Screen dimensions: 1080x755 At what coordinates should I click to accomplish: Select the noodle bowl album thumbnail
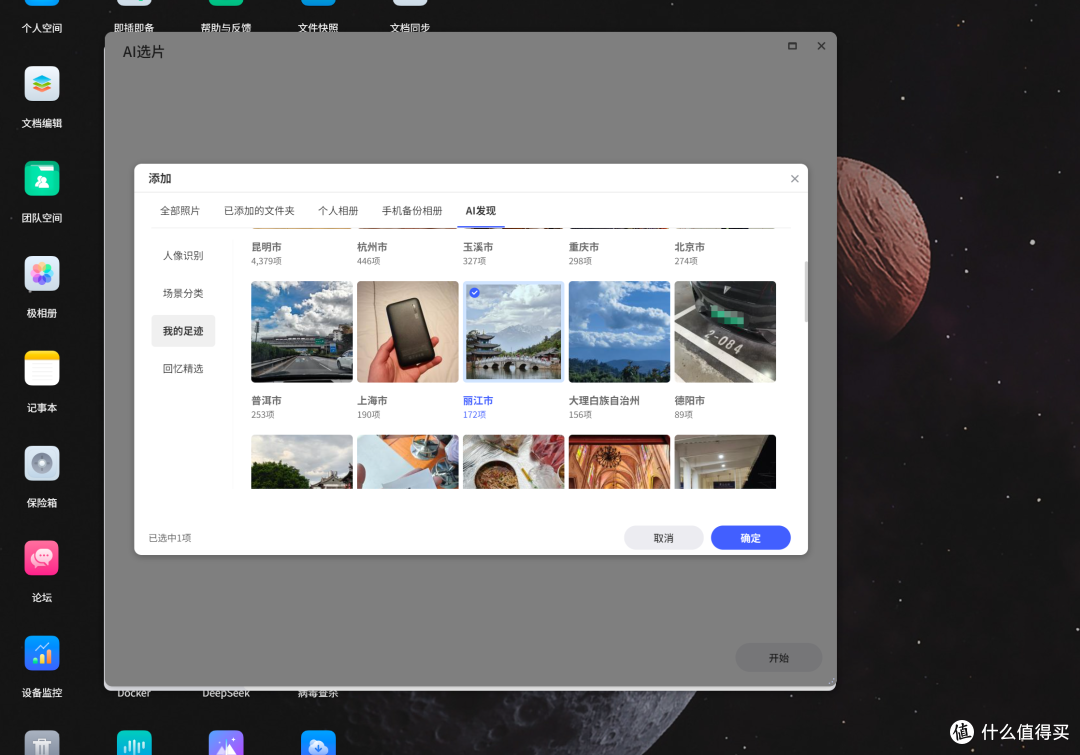514,462
